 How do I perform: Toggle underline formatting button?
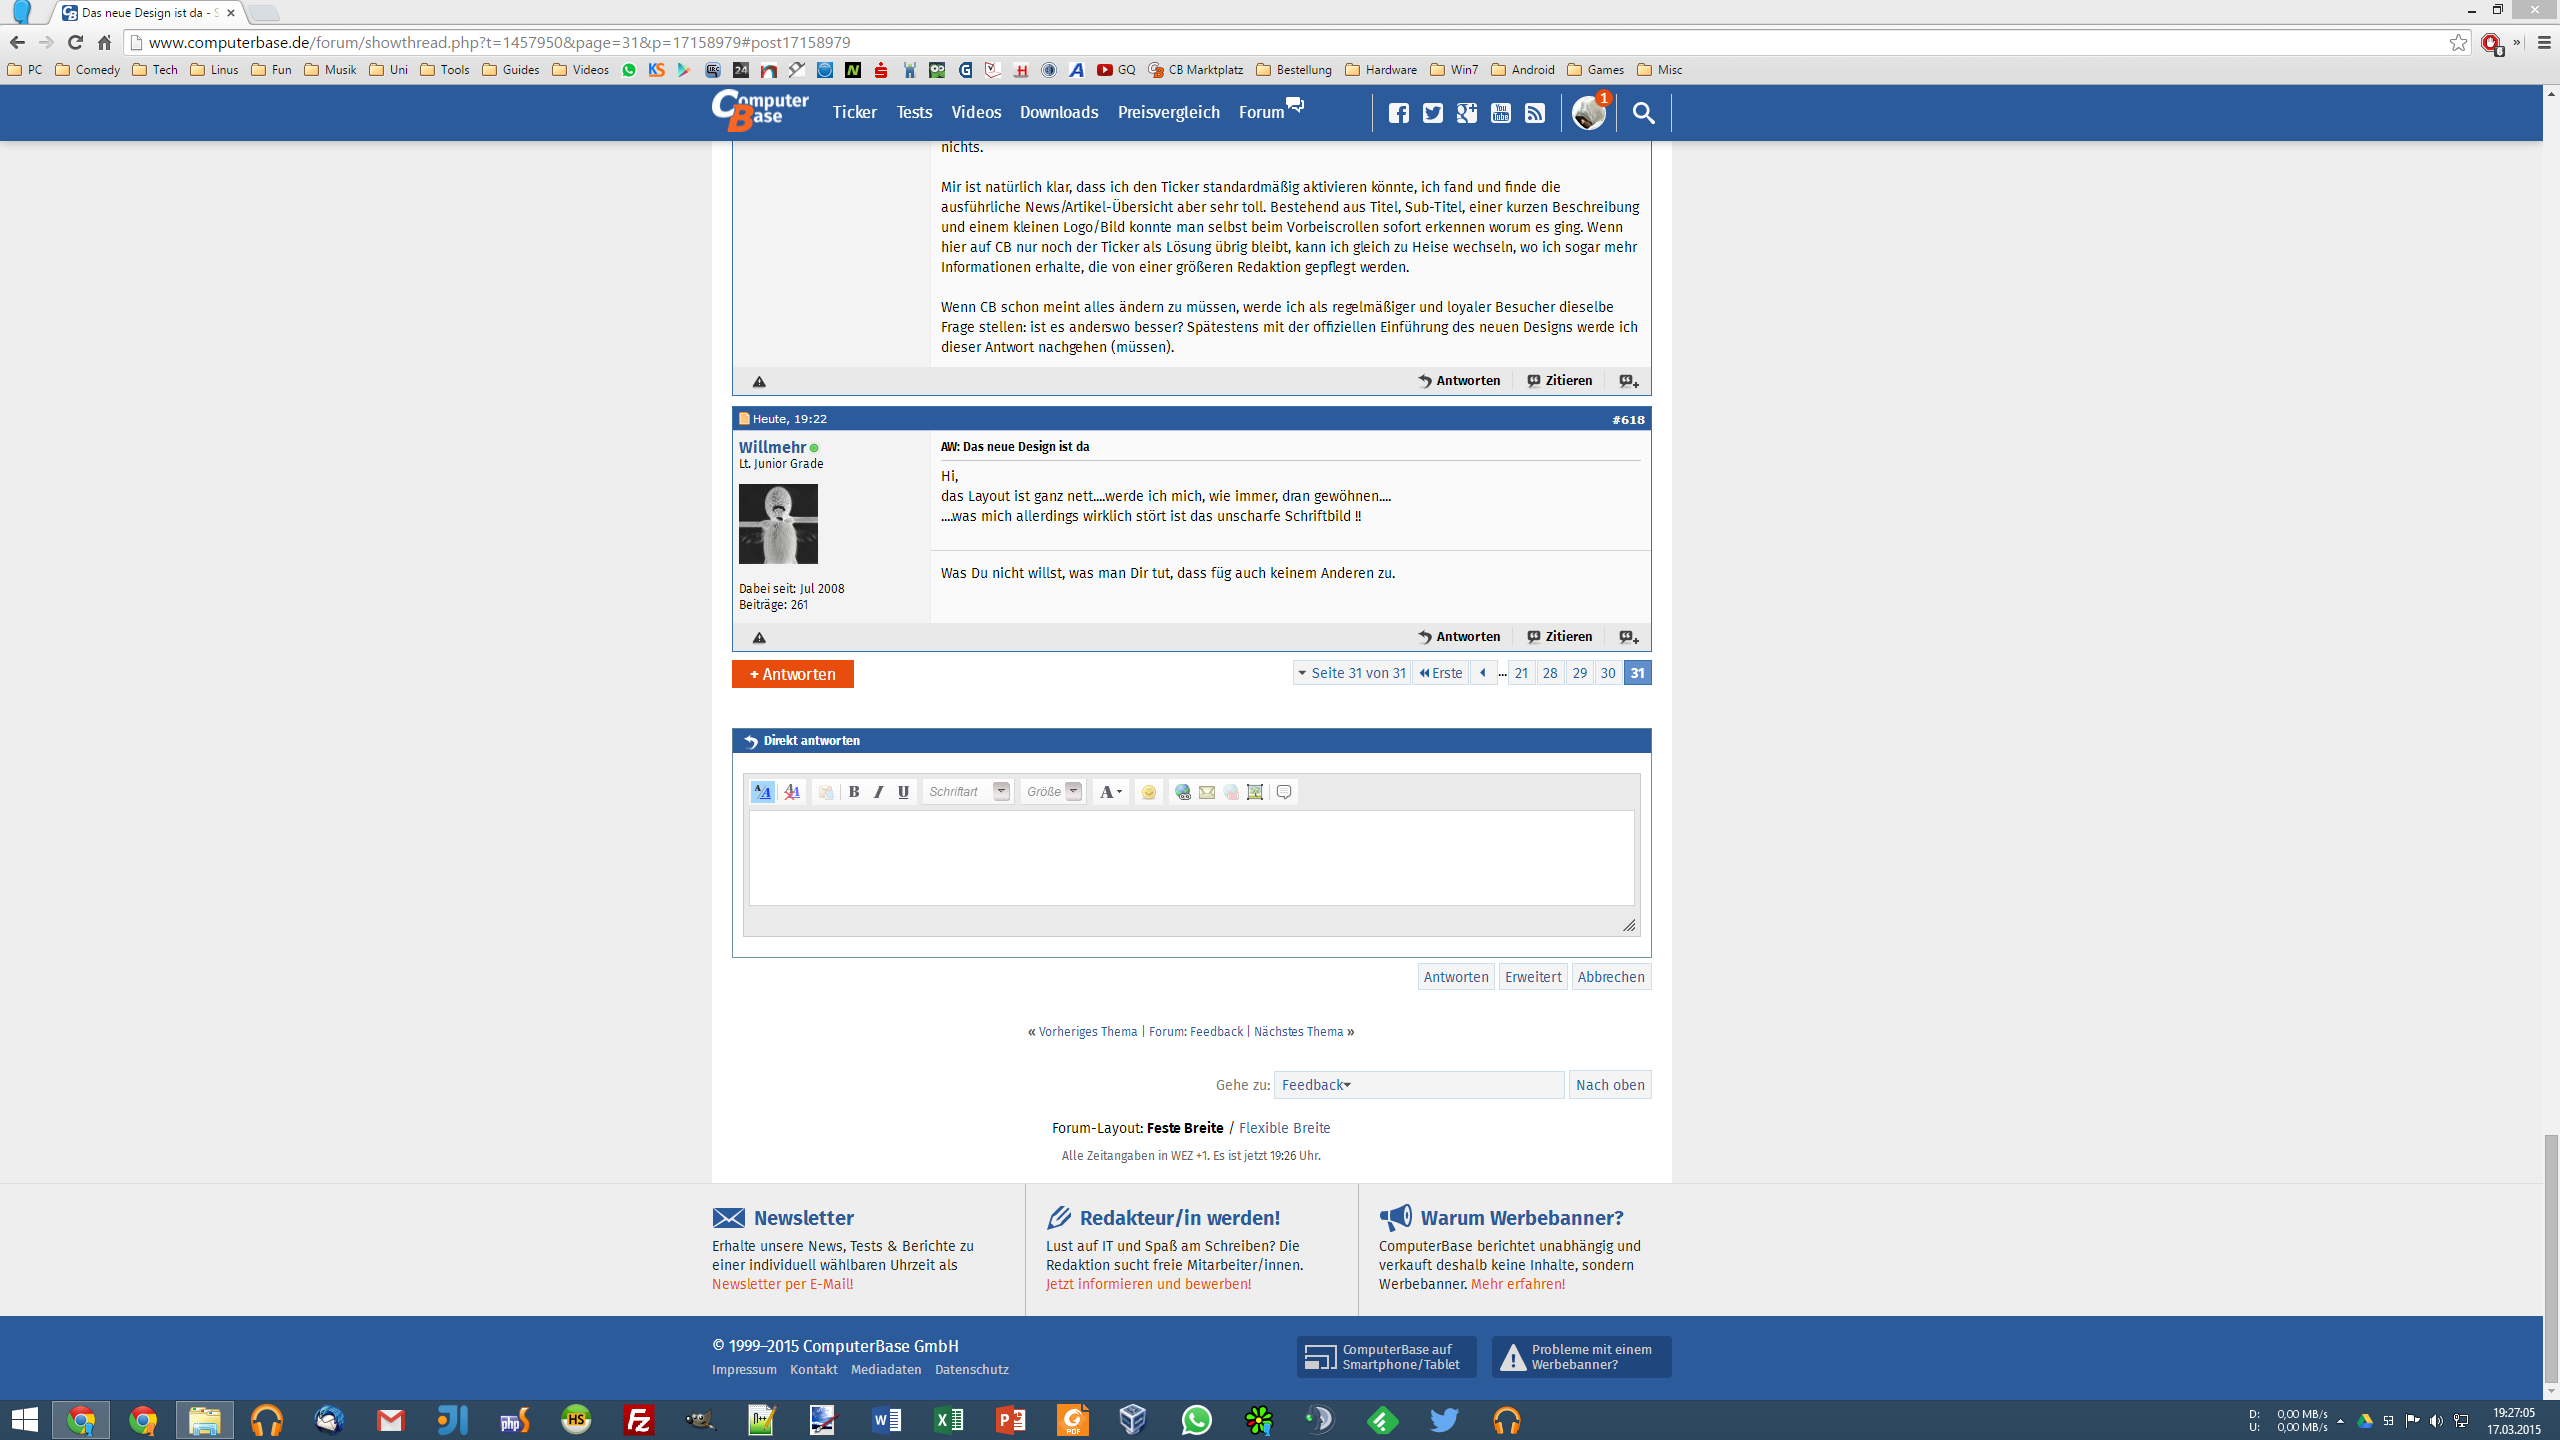click(903, 792)
